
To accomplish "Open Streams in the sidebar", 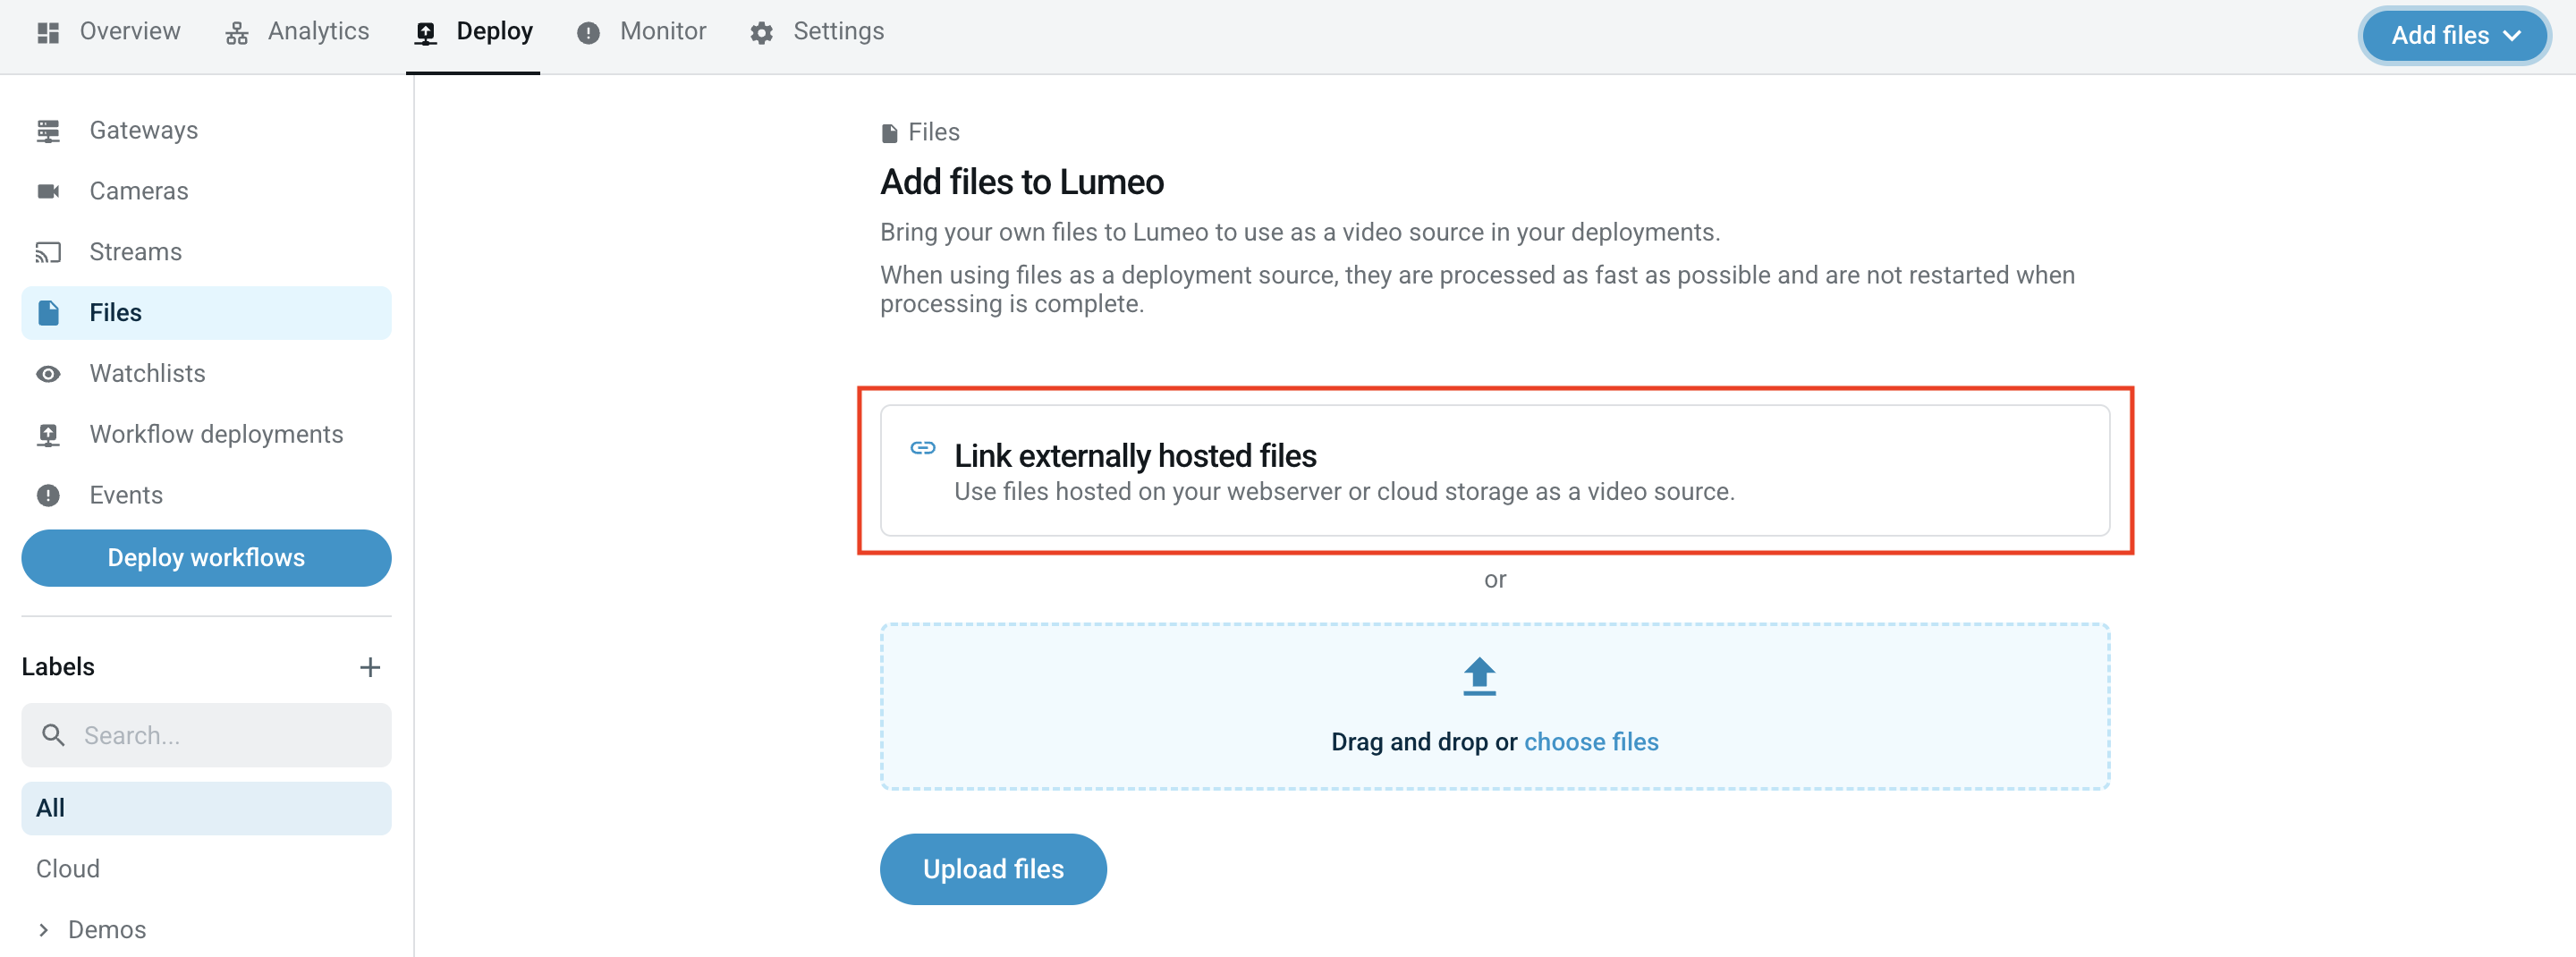I will [206, 252].
